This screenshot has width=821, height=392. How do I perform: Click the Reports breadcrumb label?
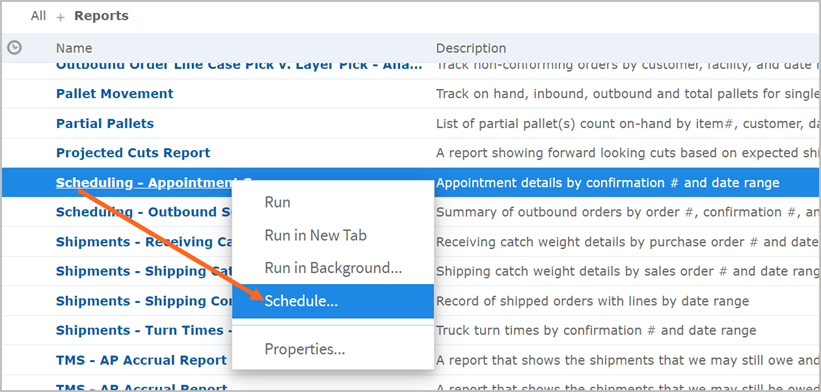[101, 16]
